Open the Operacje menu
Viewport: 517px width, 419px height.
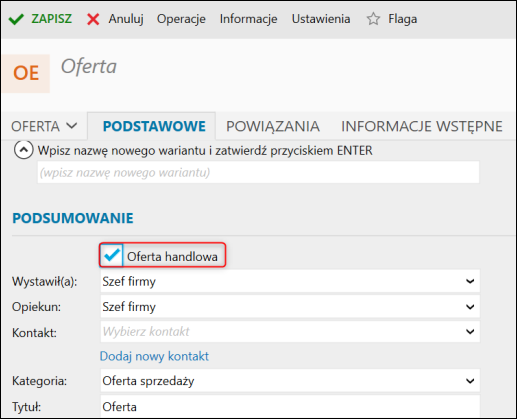181,19
